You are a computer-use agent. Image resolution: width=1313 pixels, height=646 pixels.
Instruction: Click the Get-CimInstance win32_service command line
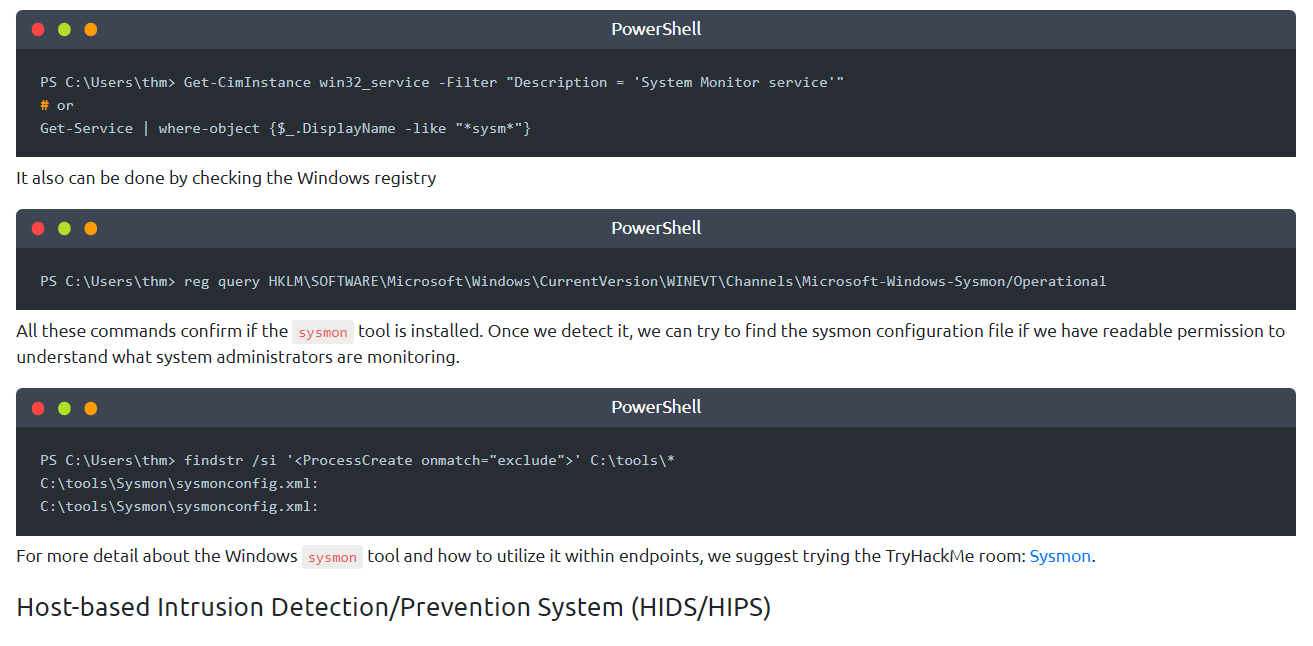point(442,82)
